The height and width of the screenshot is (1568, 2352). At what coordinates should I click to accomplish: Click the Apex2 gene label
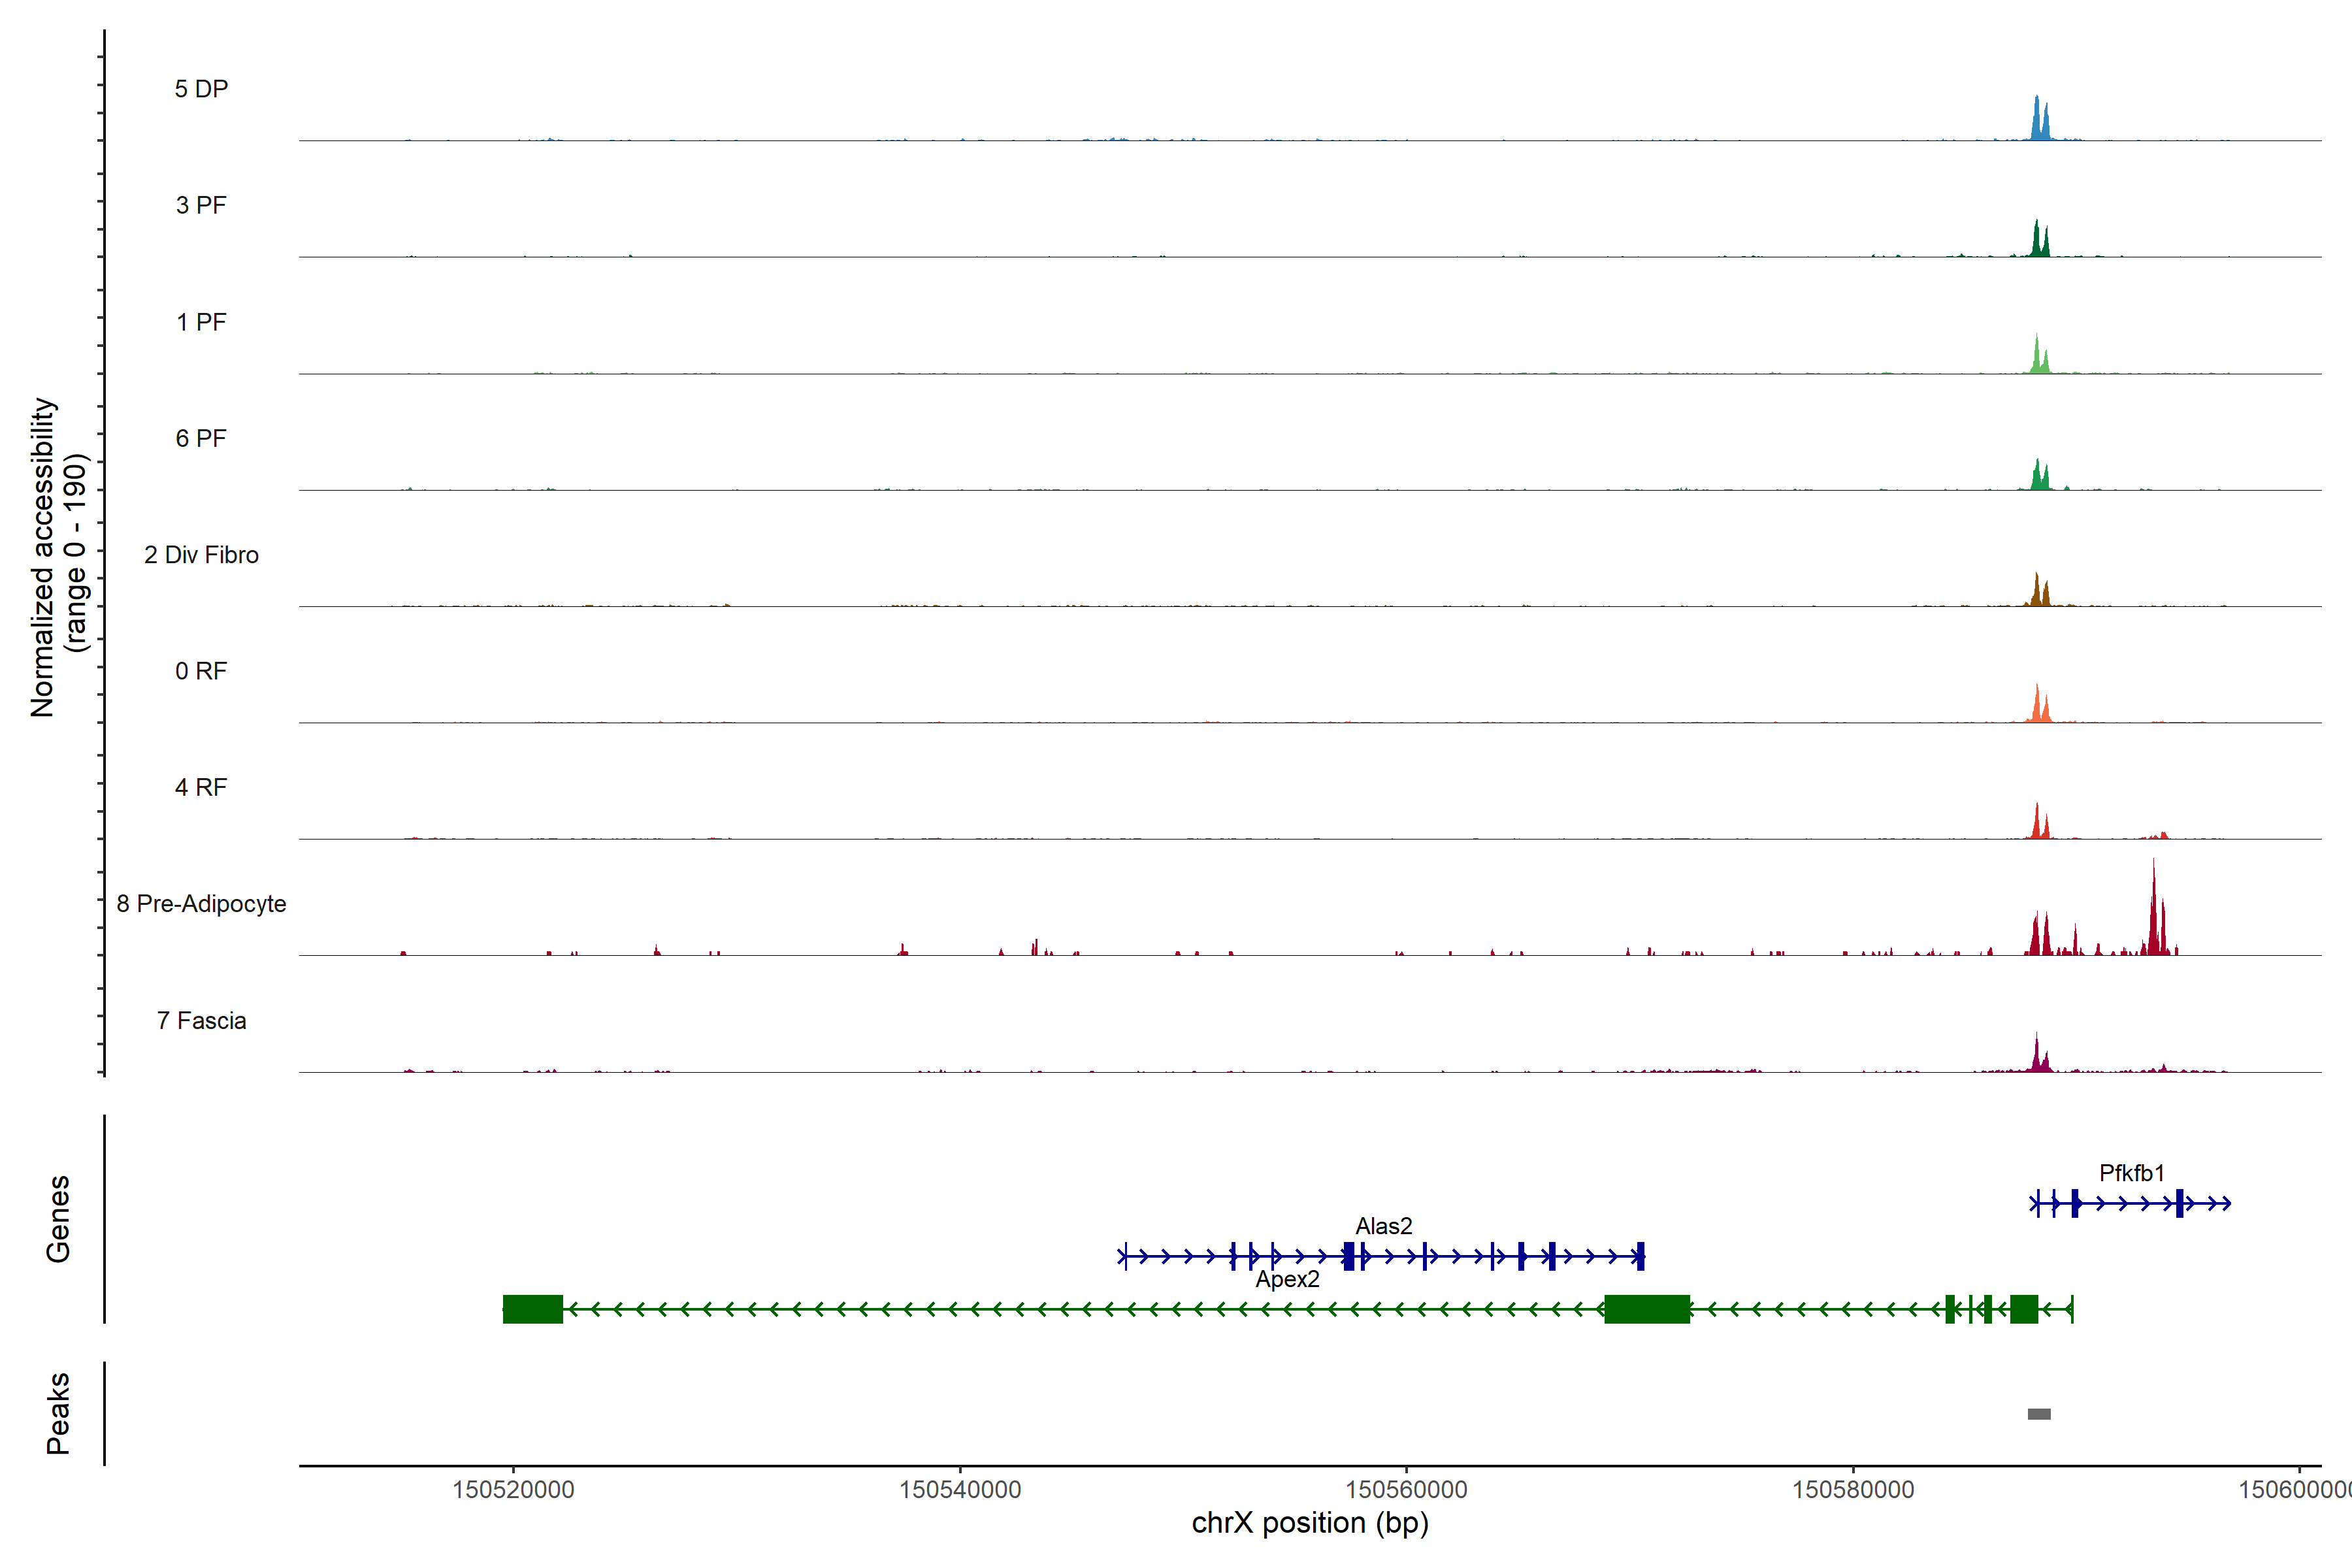[1287, 1279]
